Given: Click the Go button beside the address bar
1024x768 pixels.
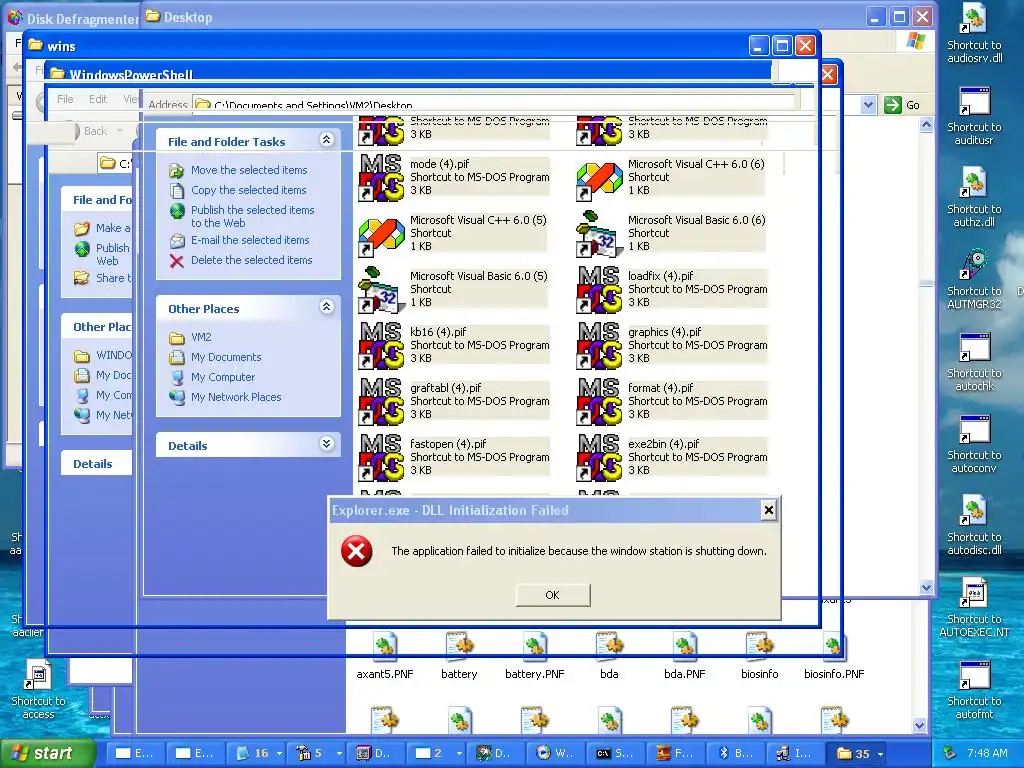Looking at the screenshot, I should [902, 104].
